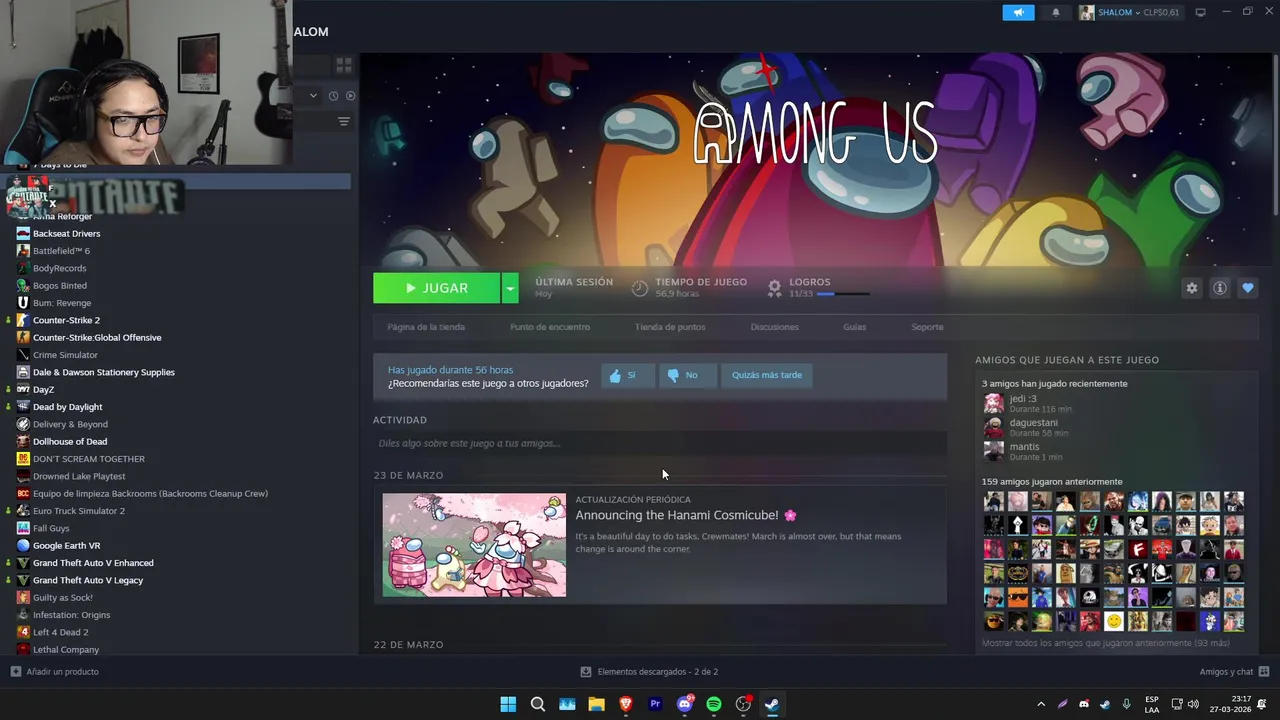Expand the library type filter chevron
The width and height of the screenshot is (1280, 720).
[313, 96]
